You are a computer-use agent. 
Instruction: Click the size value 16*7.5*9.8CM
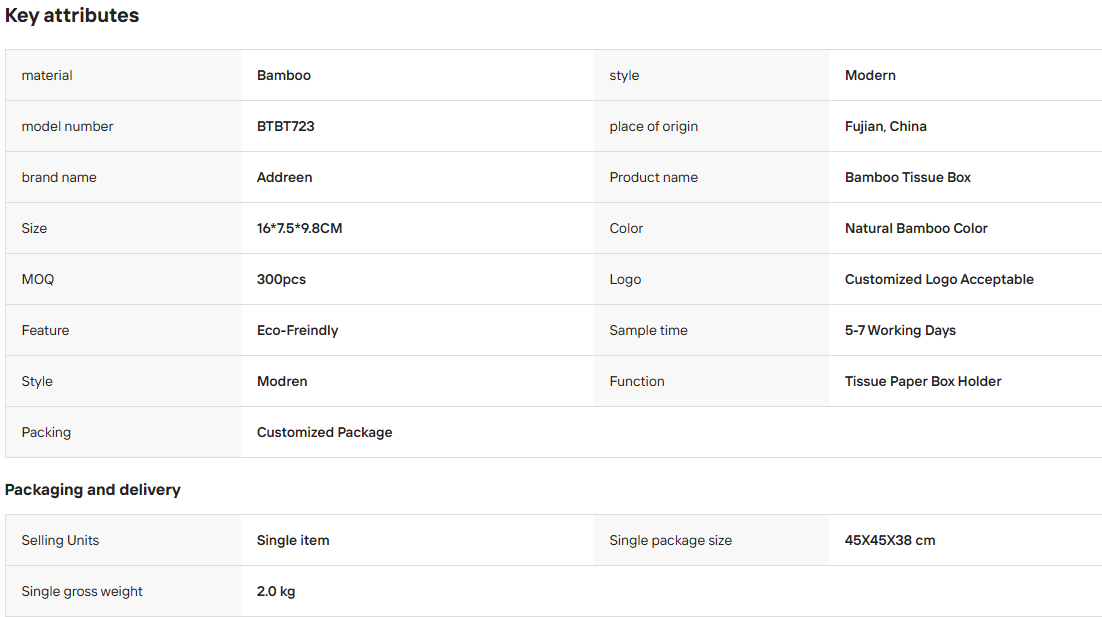(x=299, y=228)
